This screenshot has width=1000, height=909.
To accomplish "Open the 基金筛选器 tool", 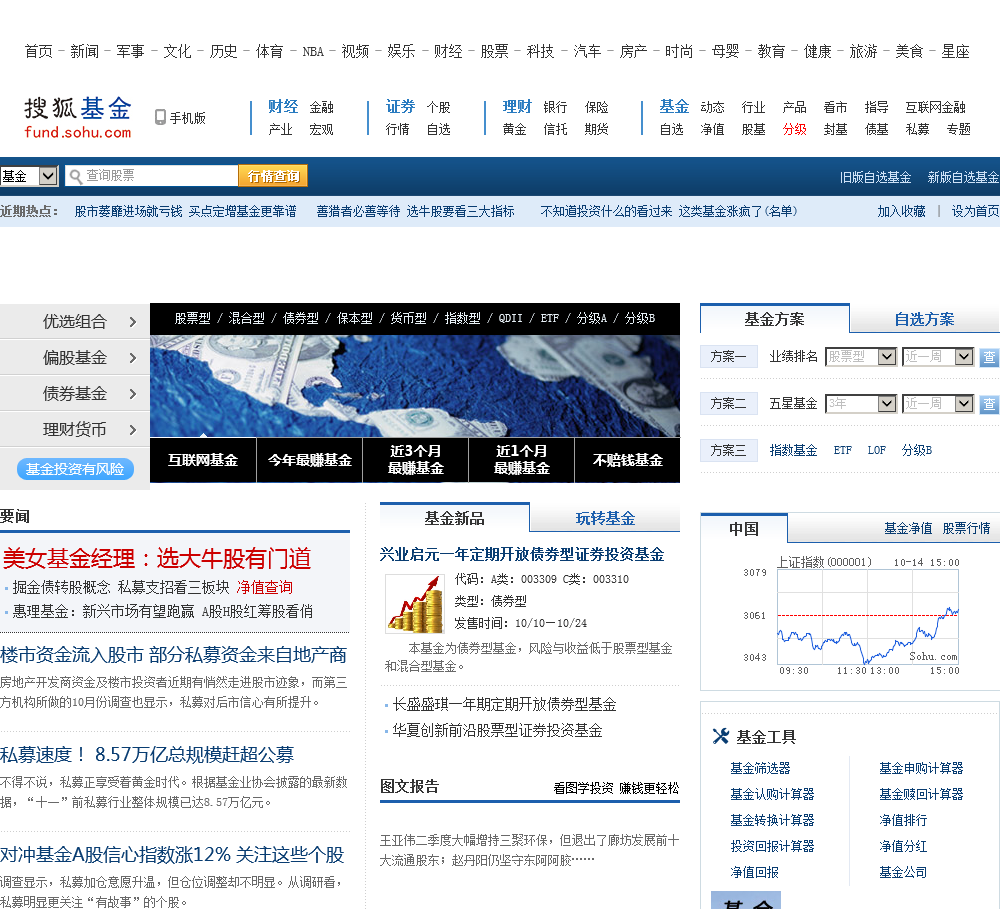I will pos(760,768).
